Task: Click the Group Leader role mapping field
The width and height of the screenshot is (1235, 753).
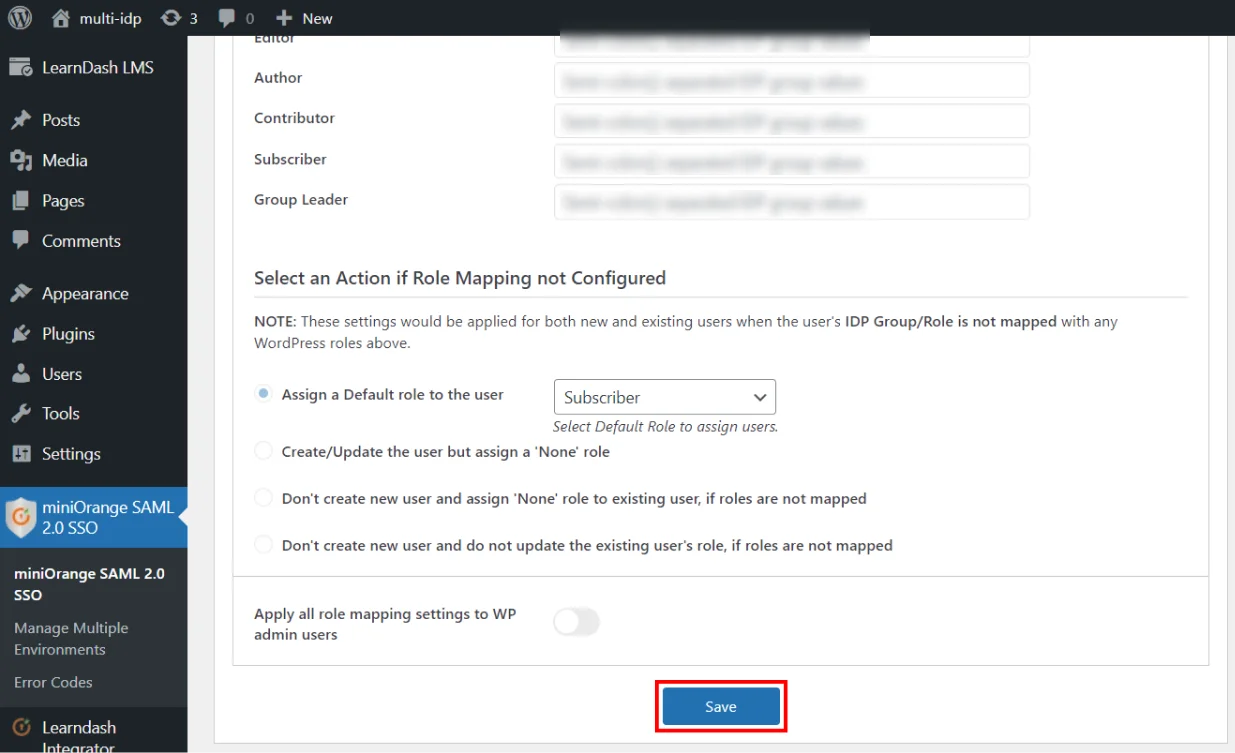Action: point(792,202)
